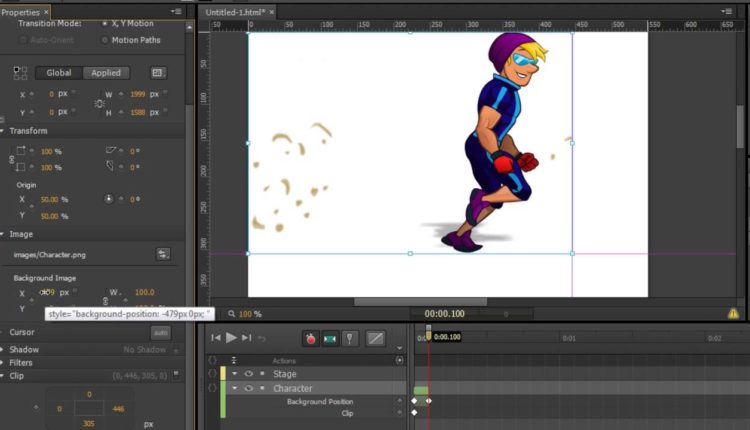Open Character actions curly braces icon
This screenshot has height=430, width=750.
[212, 388]
